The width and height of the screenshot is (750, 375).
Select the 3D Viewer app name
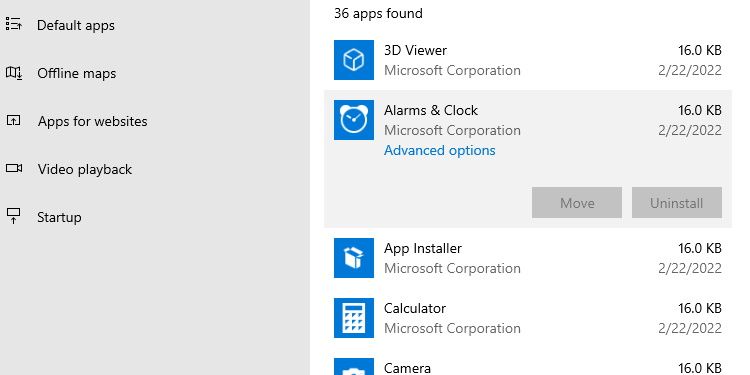coord(415,50)
